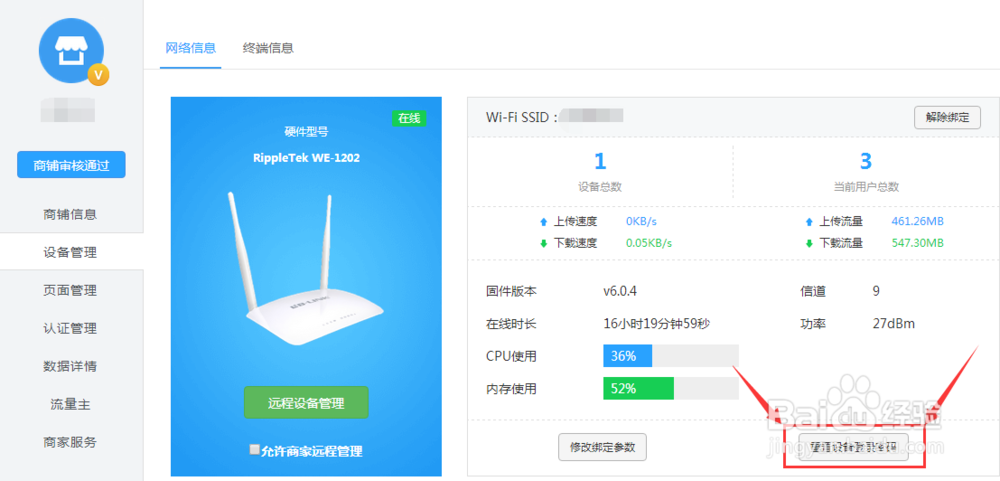Click the 设备总数 count 1
The image size is (1000, 481).
point(600,161)
